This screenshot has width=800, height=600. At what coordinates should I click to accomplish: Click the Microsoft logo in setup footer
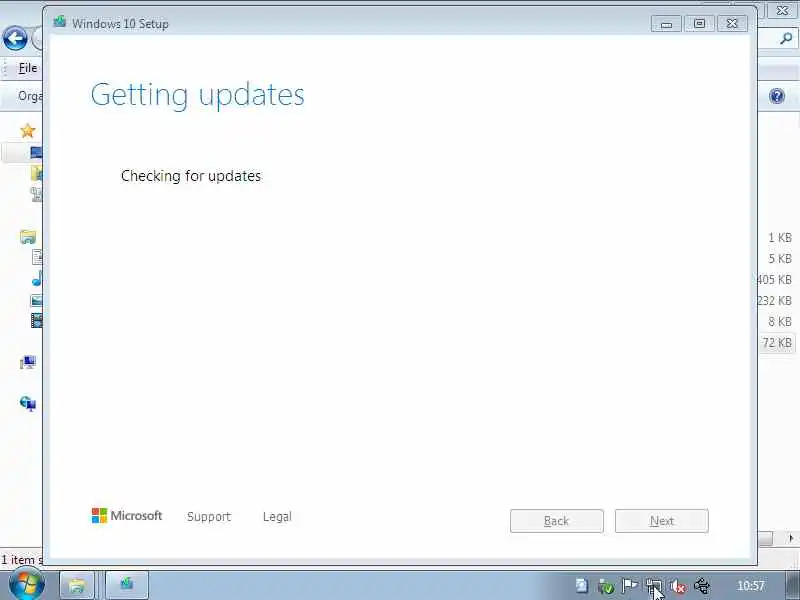pyautogui.click(x=127, y=516)
